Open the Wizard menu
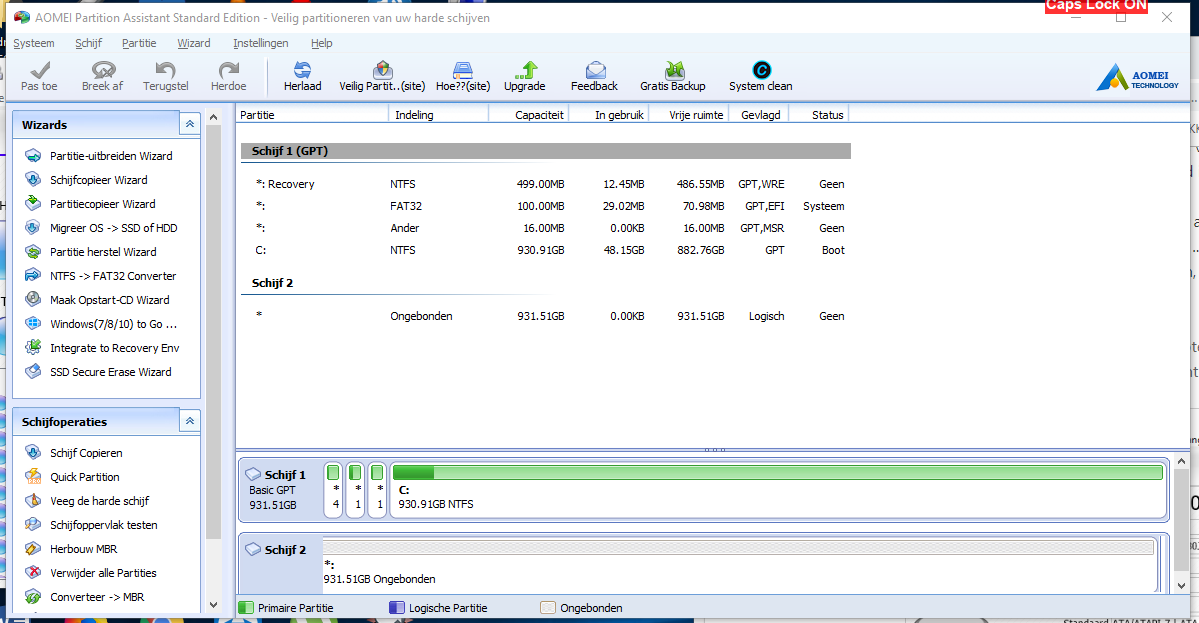1199x623 pixels. (x=193, y=43)
